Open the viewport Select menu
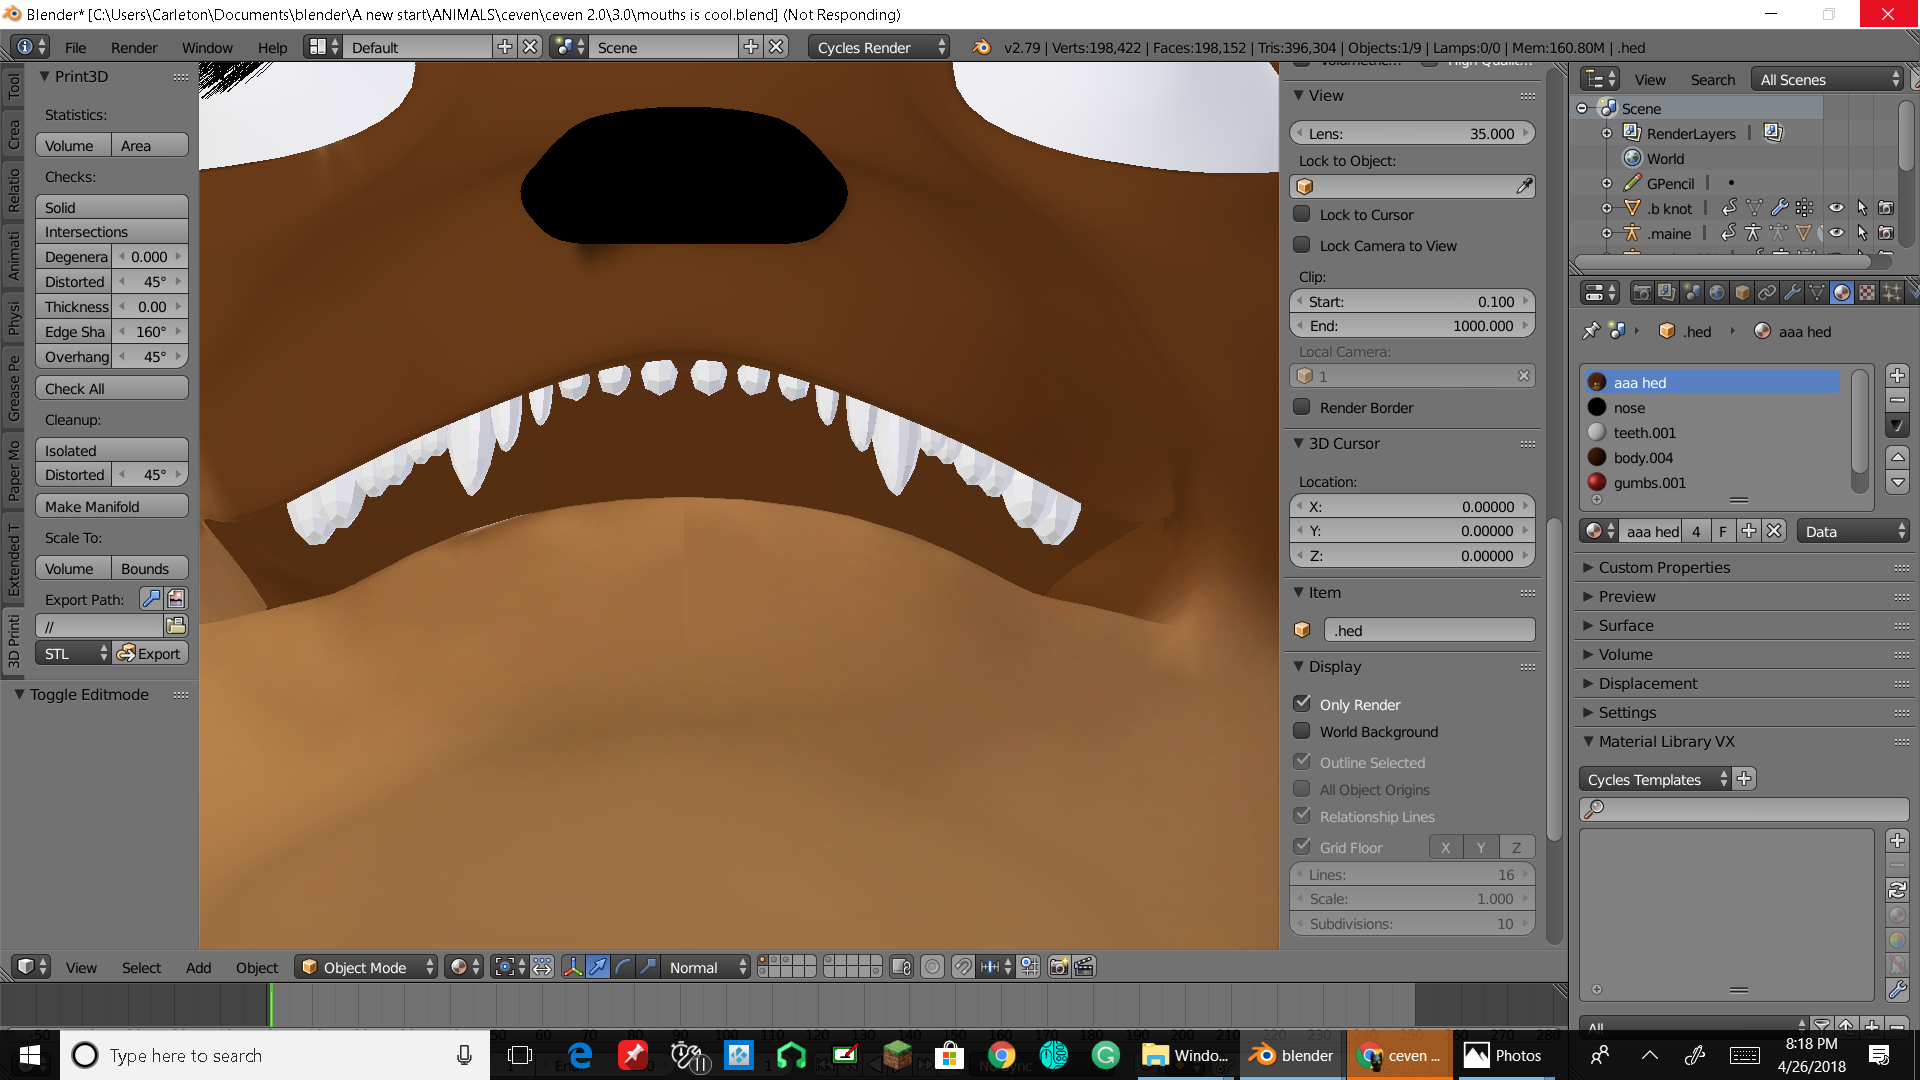This screenshot has height=1080, width=1920. click(141, 967)
